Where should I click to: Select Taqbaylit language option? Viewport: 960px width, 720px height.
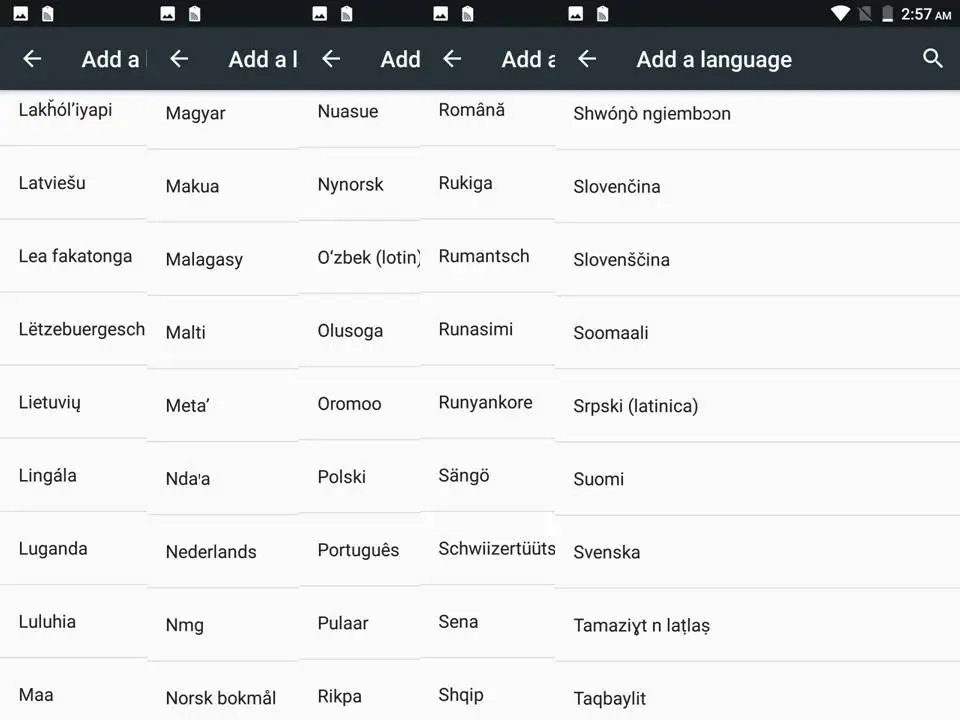coord(609,698)
